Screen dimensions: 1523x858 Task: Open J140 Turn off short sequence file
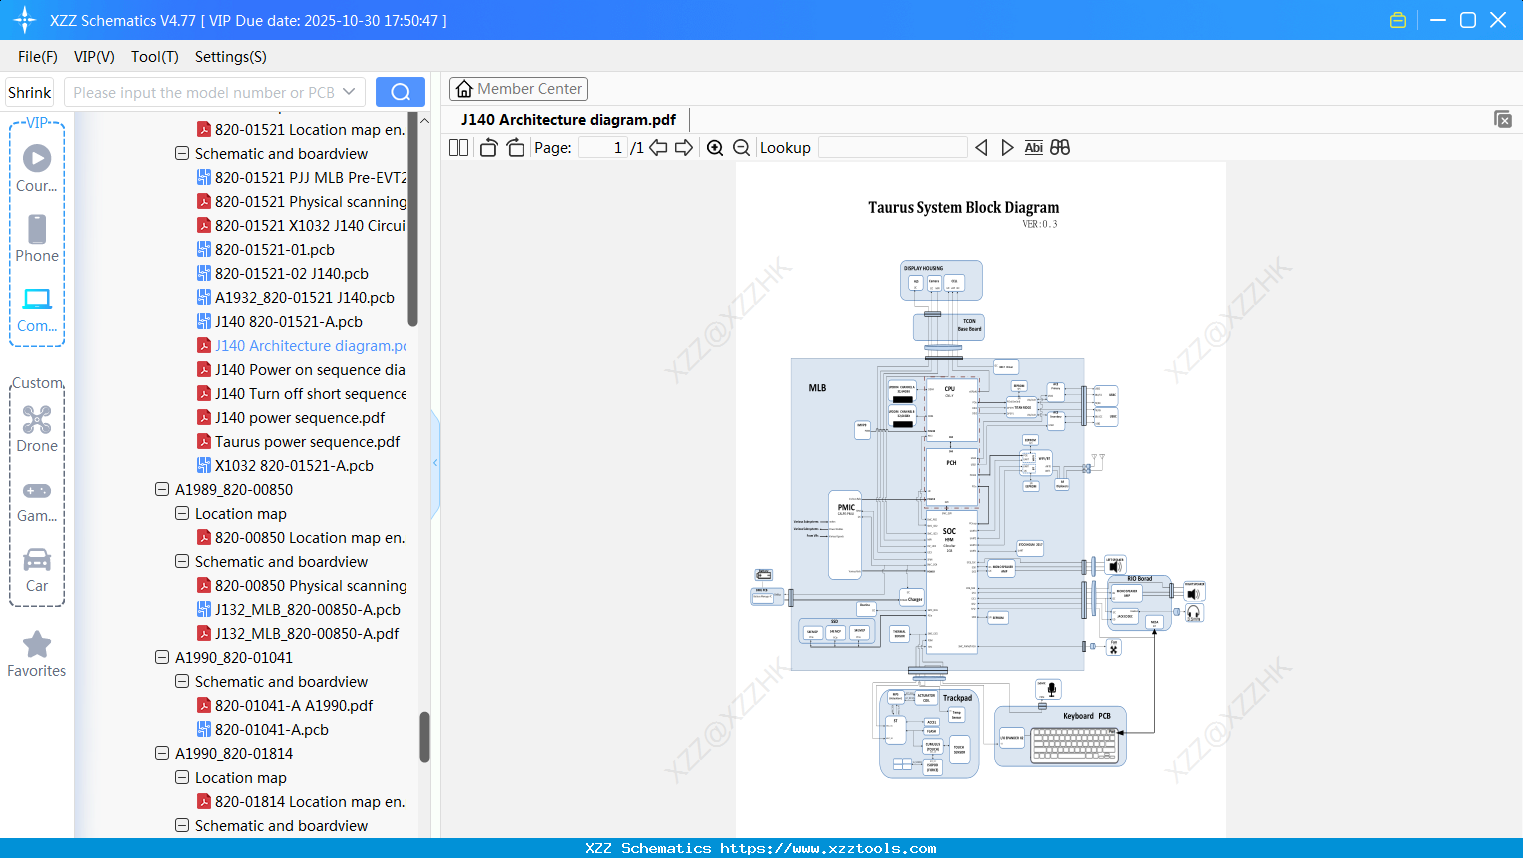tap(301, 394)
